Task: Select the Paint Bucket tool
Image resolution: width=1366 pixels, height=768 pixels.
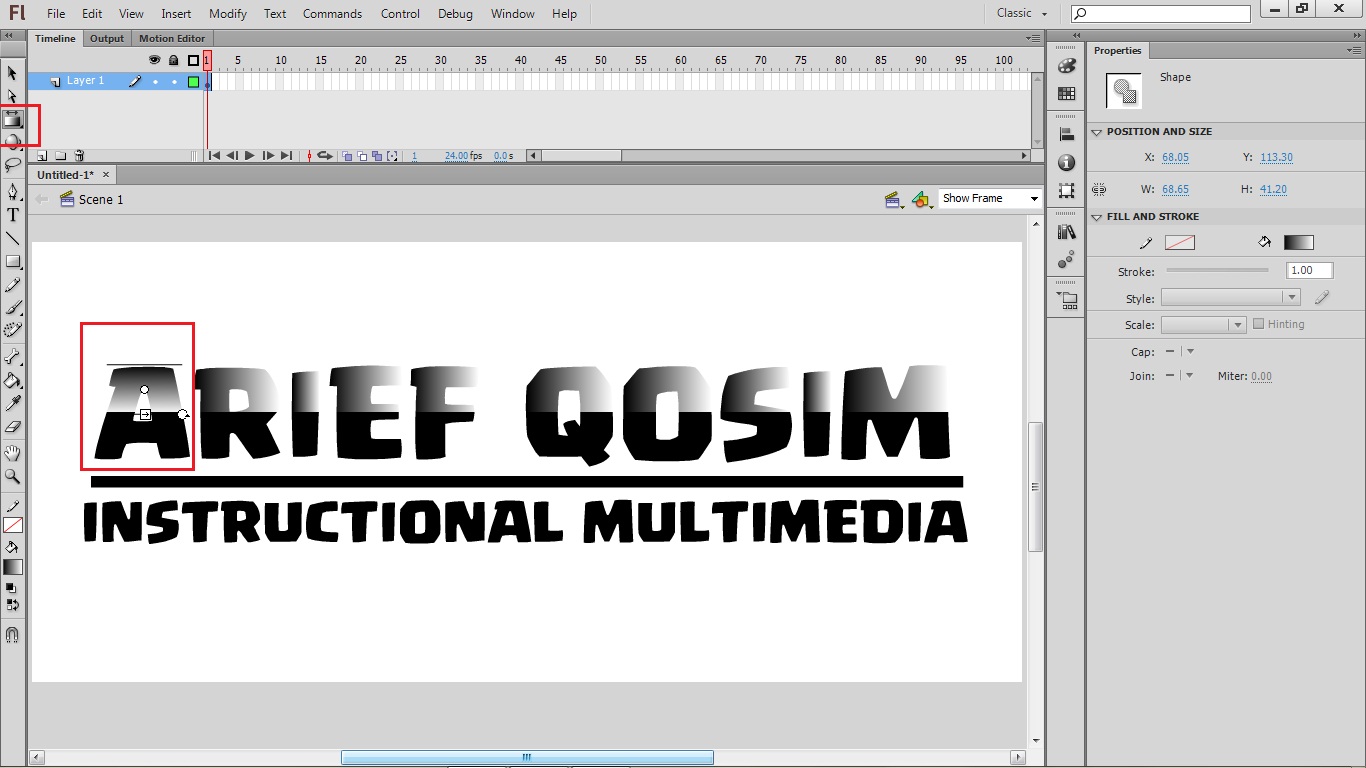Action: click(13, 380)
